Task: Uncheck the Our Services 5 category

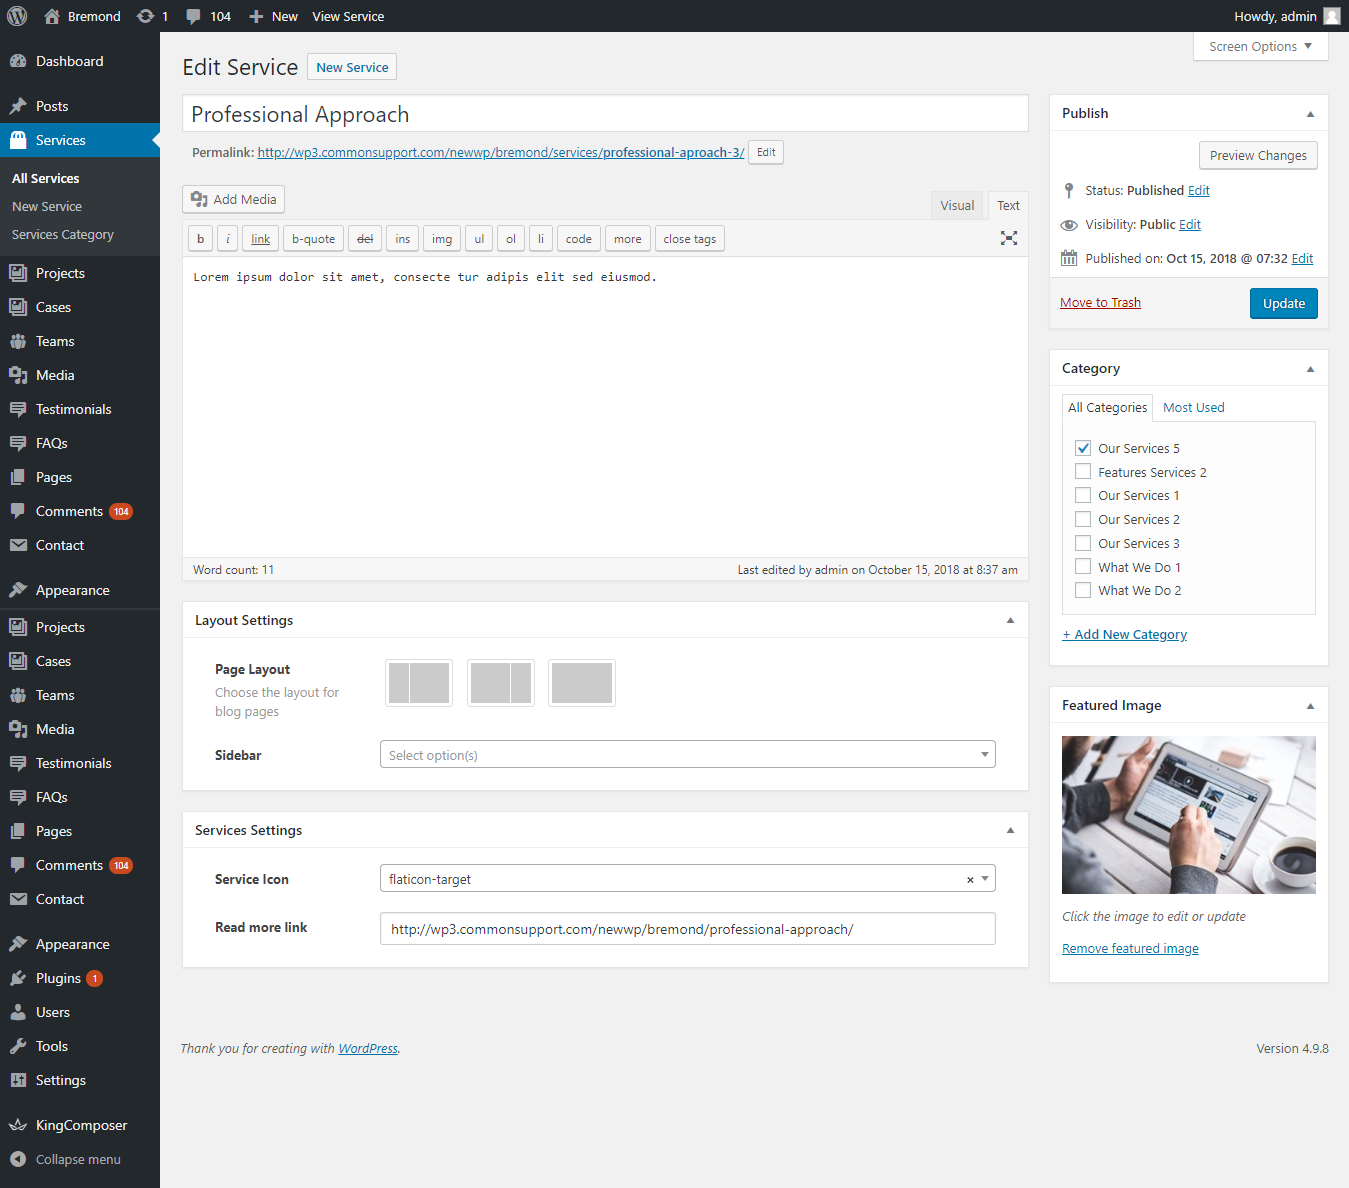Action: (x=1083, y=448)
